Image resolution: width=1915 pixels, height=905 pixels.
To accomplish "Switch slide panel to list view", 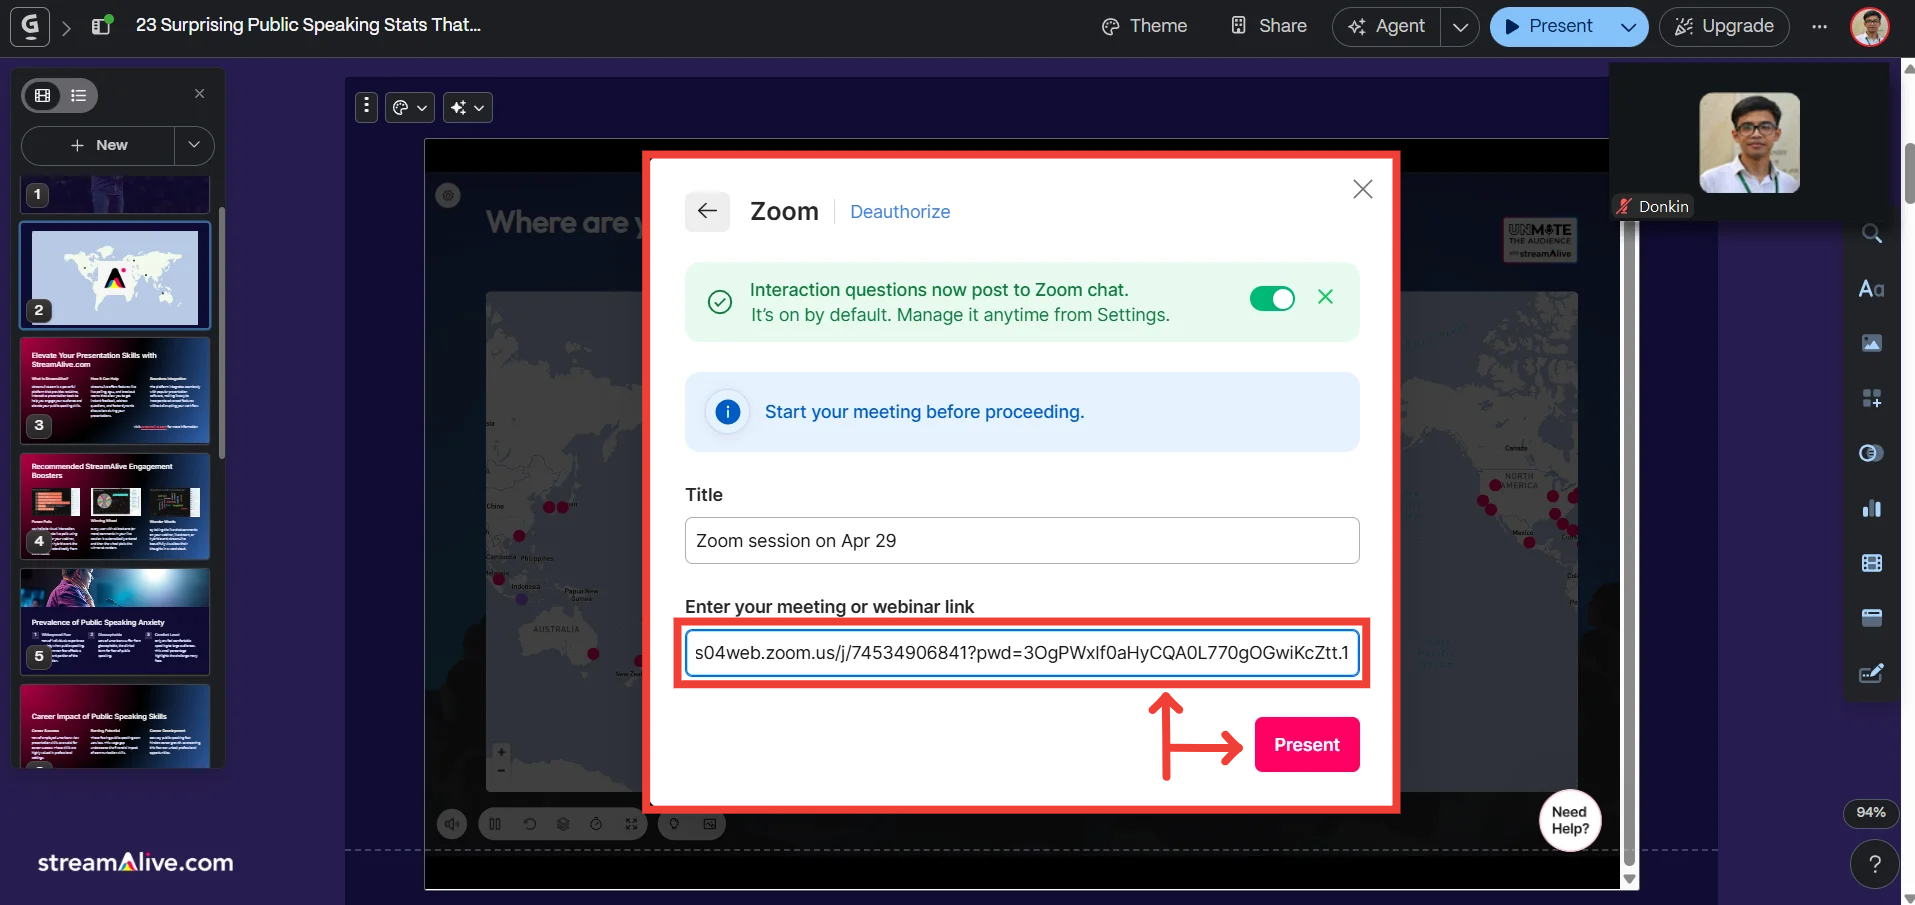I will click(x=79, y=95).
